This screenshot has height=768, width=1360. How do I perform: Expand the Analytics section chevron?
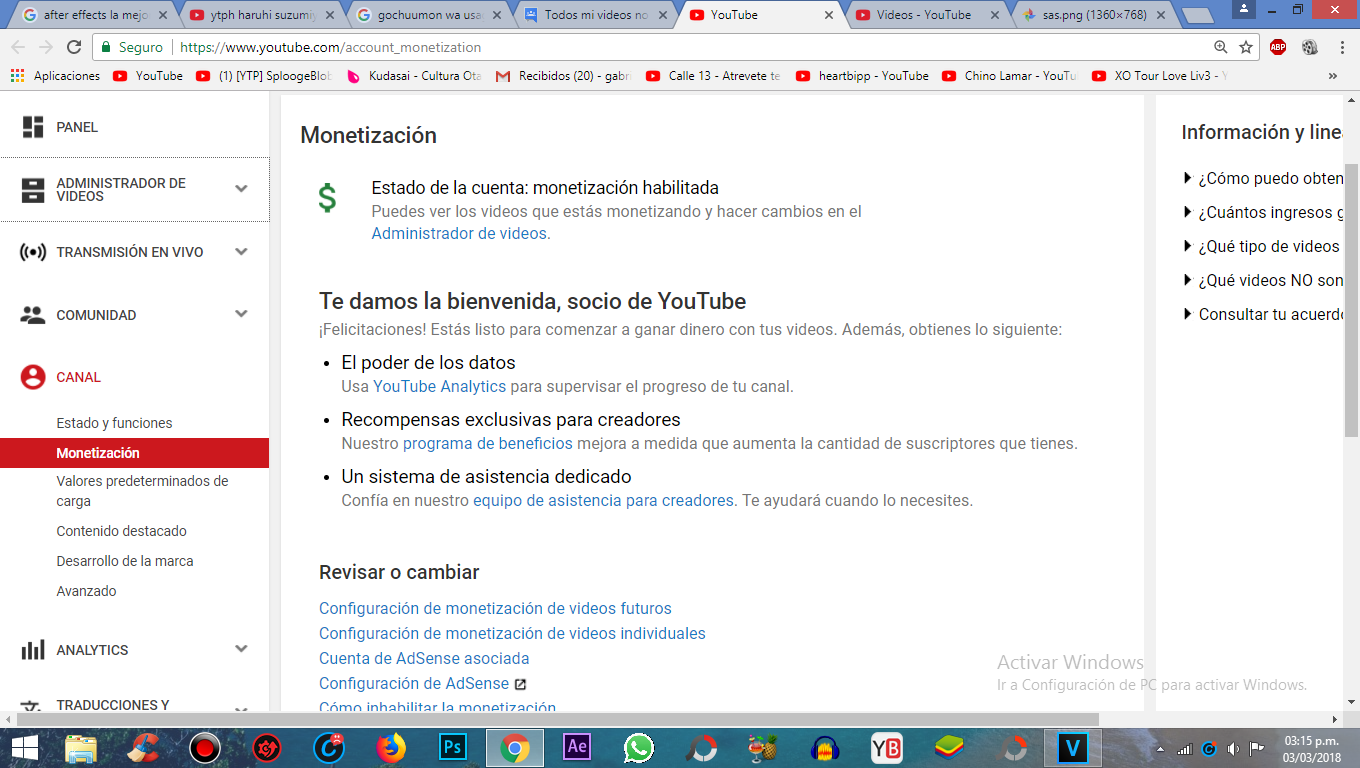pos(241,649)
